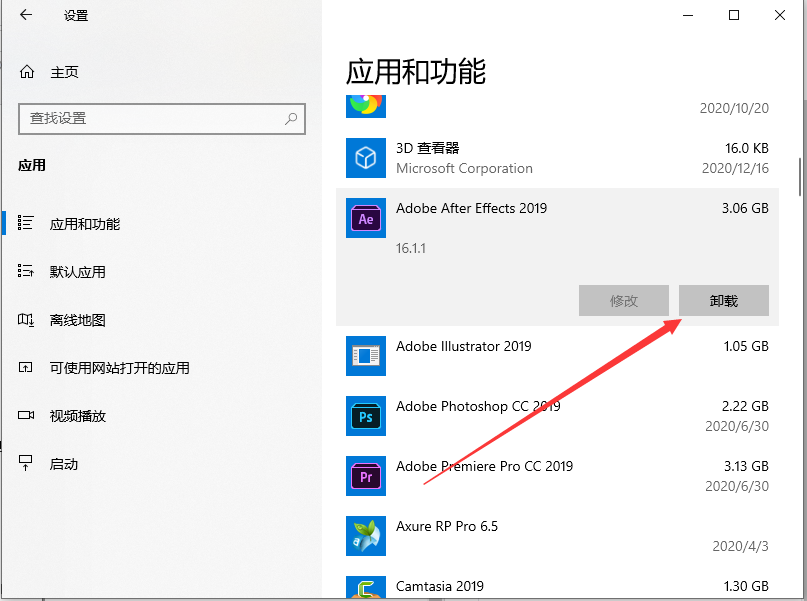This screenshot has width=807, height=601.
Task: Open the 启动 settings page
Action: point(64,464)
